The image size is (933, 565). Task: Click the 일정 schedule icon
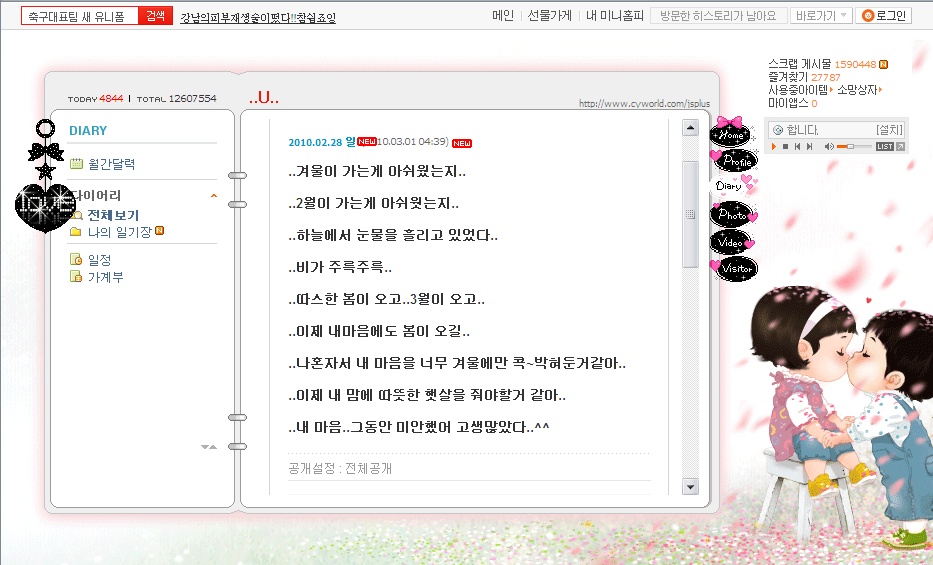coord(76,259)
